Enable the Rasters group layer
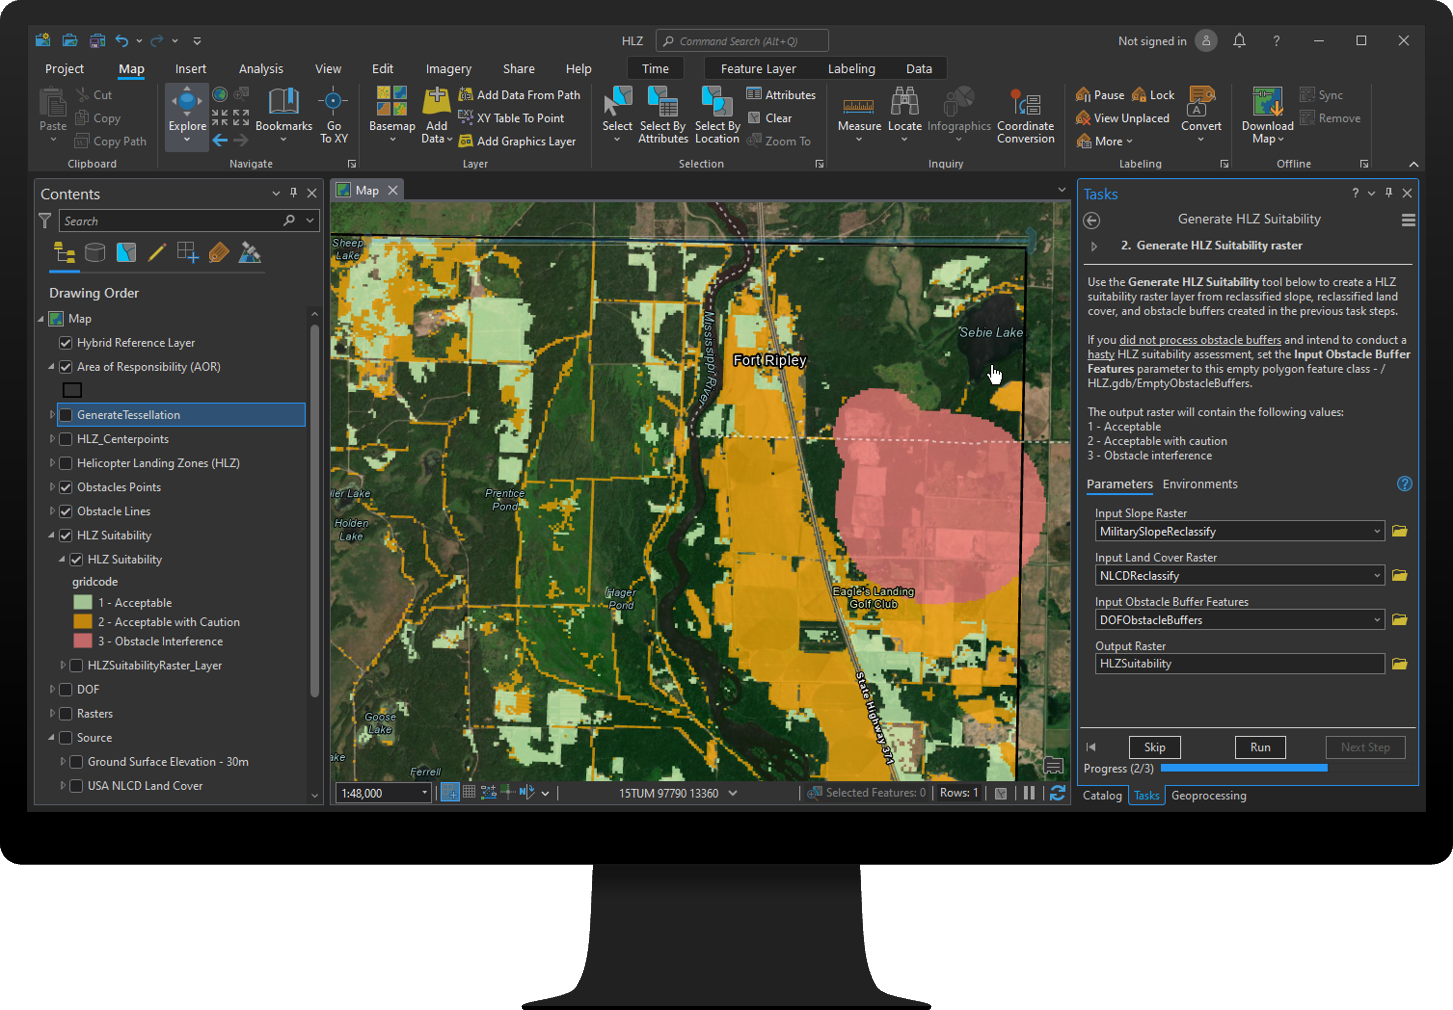Screen dimensions: 1453x1010 click(x=66, y=714)
